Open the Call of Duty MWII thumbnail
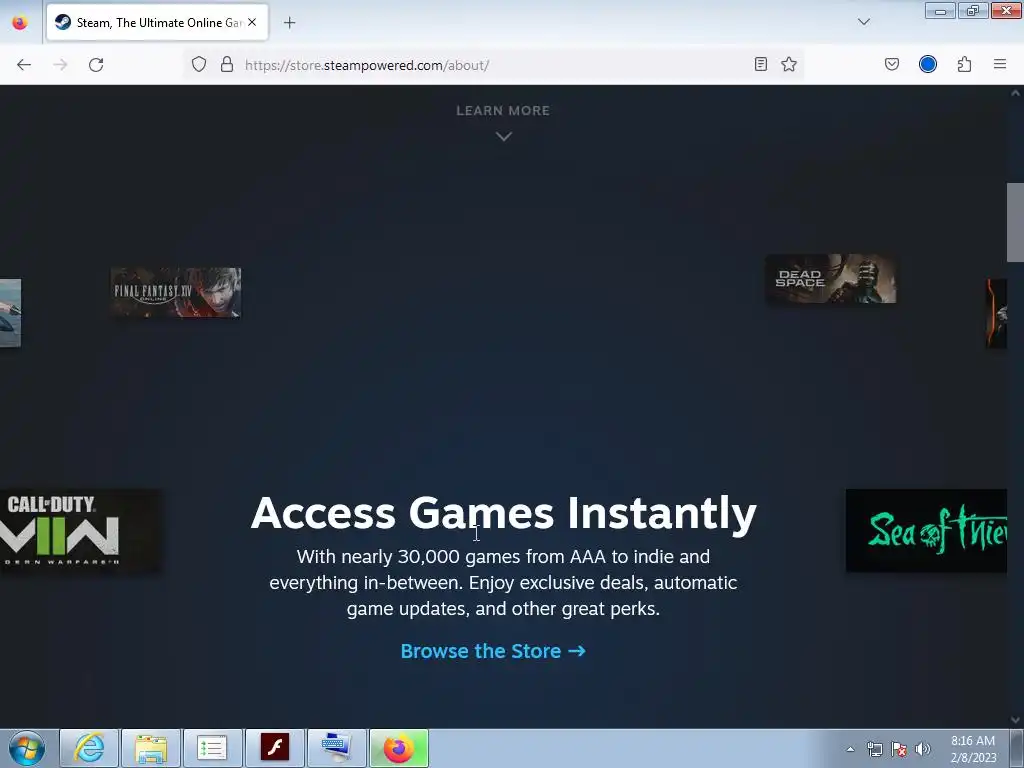This screenshot has height=768, width=1024. click(80, 530)
